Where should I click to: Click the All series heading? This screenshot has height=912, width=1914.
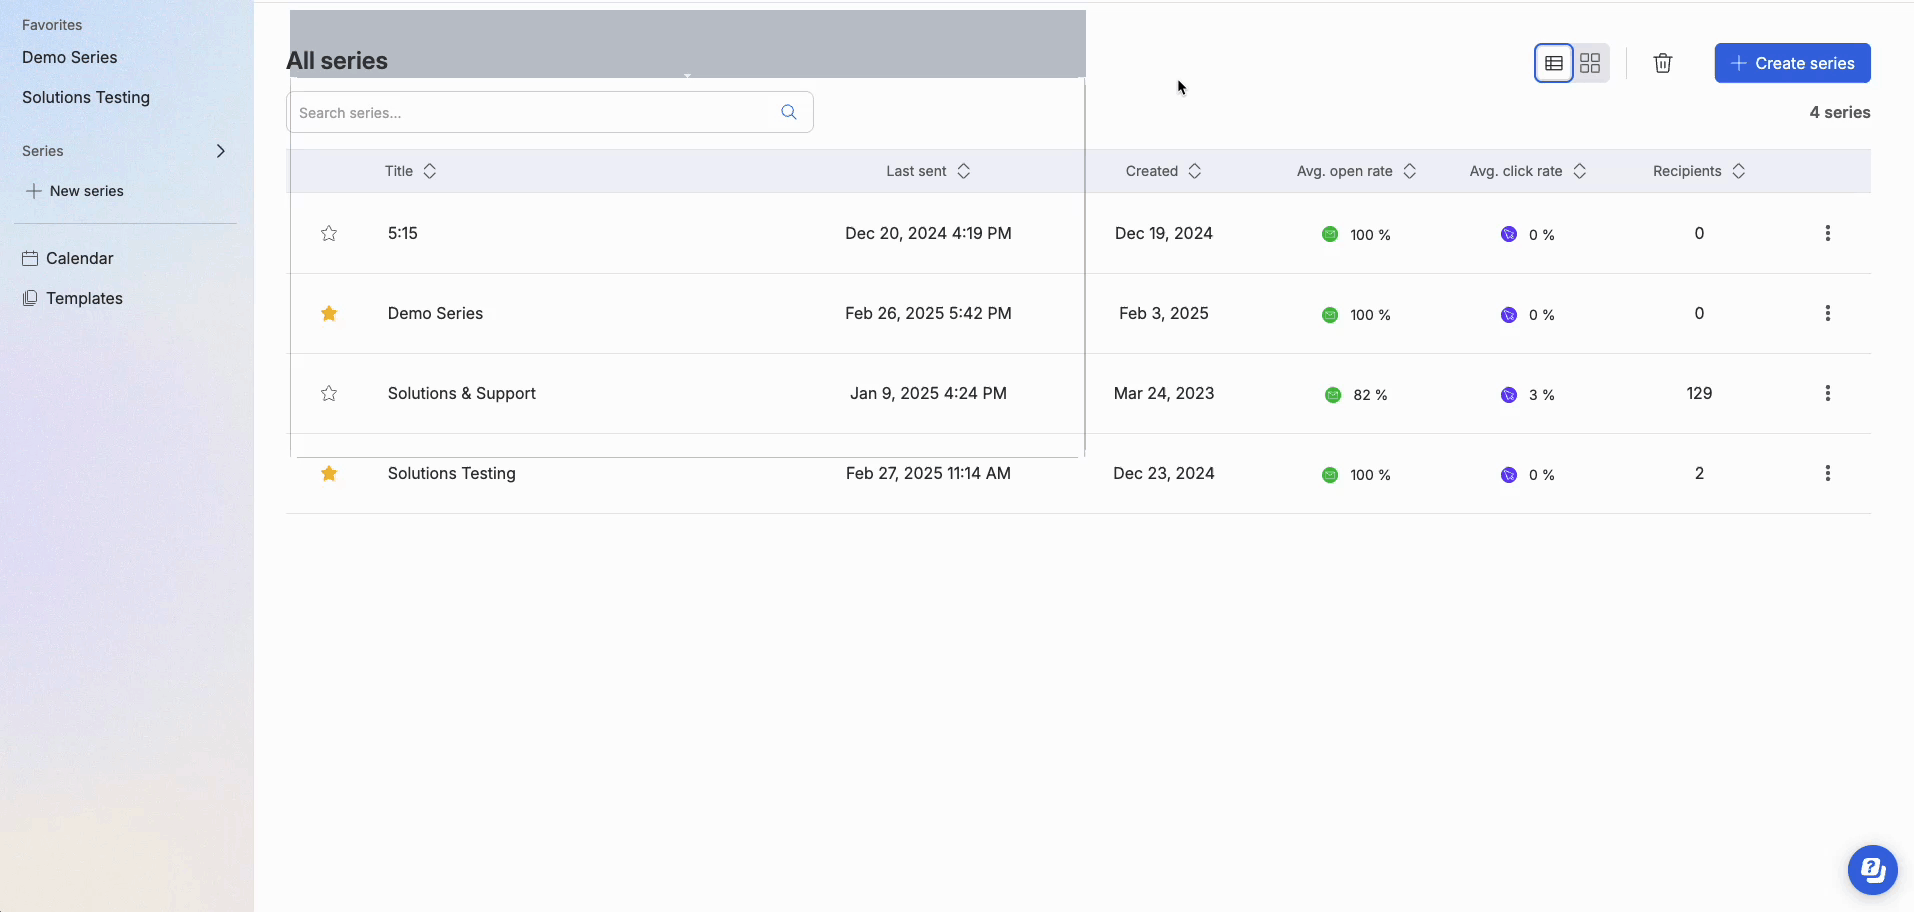click(x=337, y=61)
